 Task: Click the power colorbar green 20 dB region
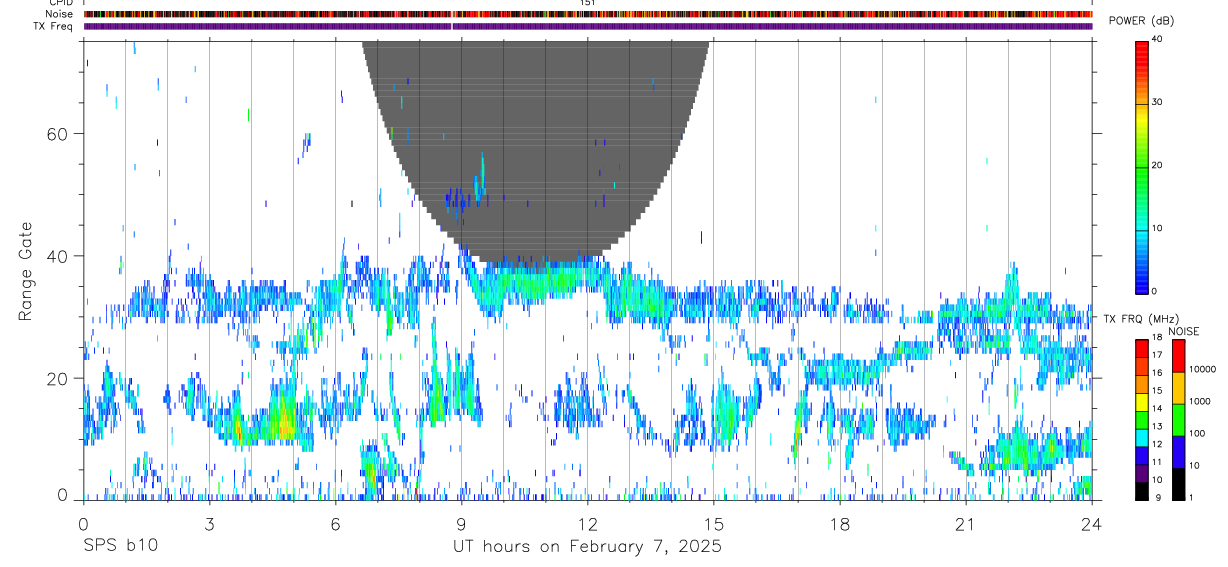point(1141,166)
